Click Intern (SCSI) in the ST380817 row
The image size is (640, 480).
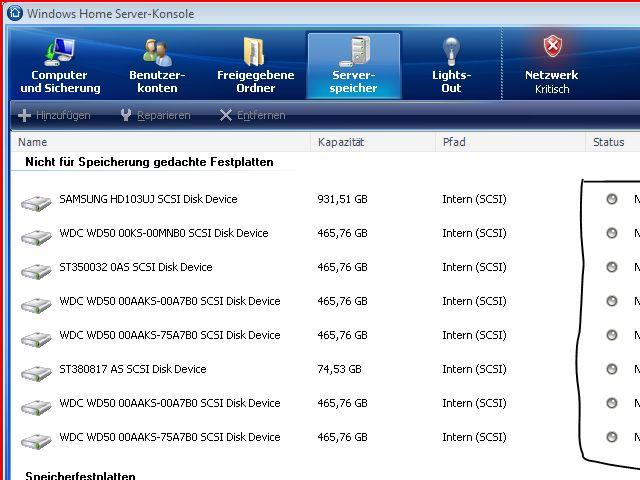pyautogui.click(x=474, y=369)
